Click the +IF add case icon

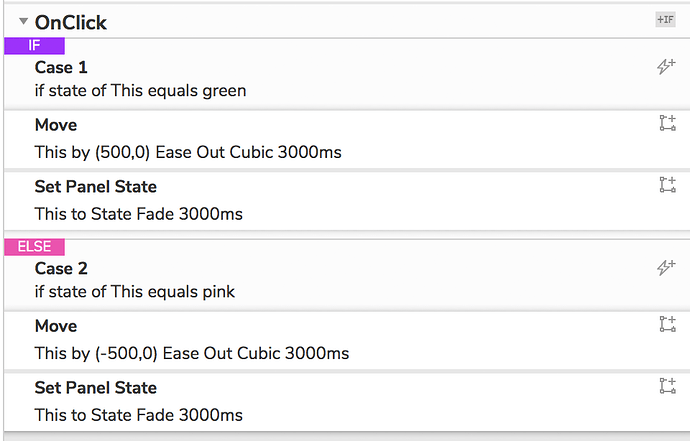[664, 20]
